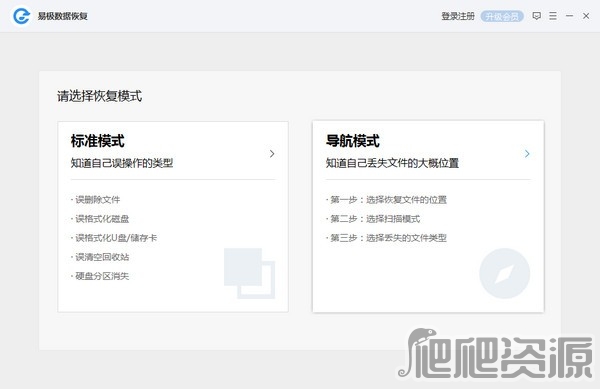The image size is (600, 389).
Task: Open the hamburger menu icon
Action: [x=553, y=16]
